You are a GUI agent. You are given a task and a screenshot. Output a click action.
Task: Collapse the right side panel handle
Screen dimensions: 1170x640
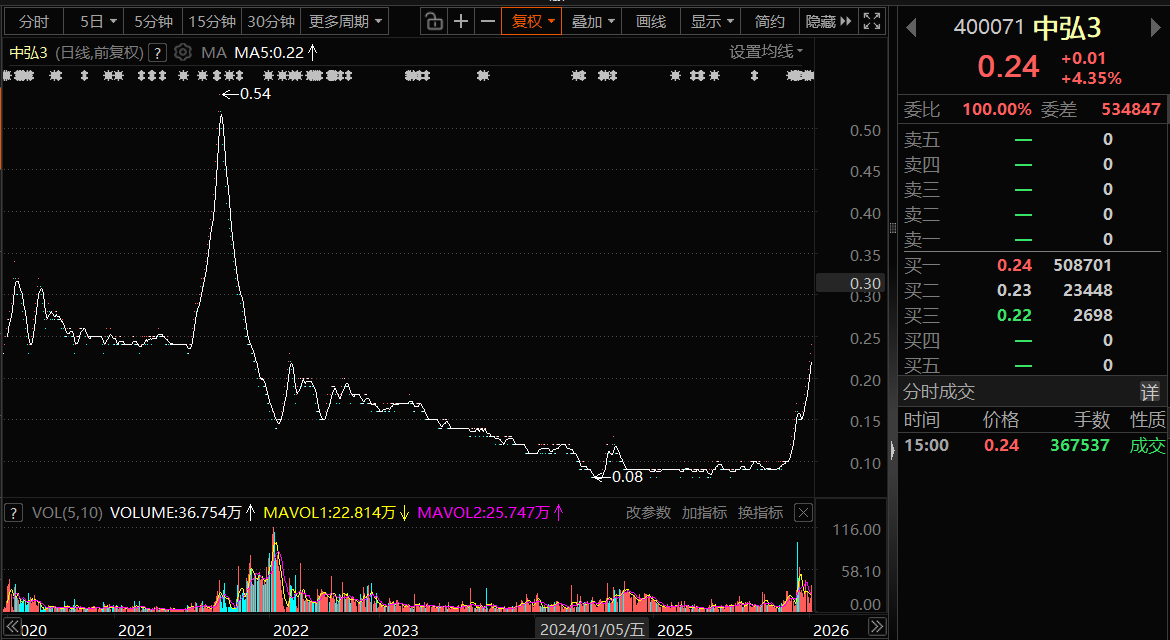point(892,450)
